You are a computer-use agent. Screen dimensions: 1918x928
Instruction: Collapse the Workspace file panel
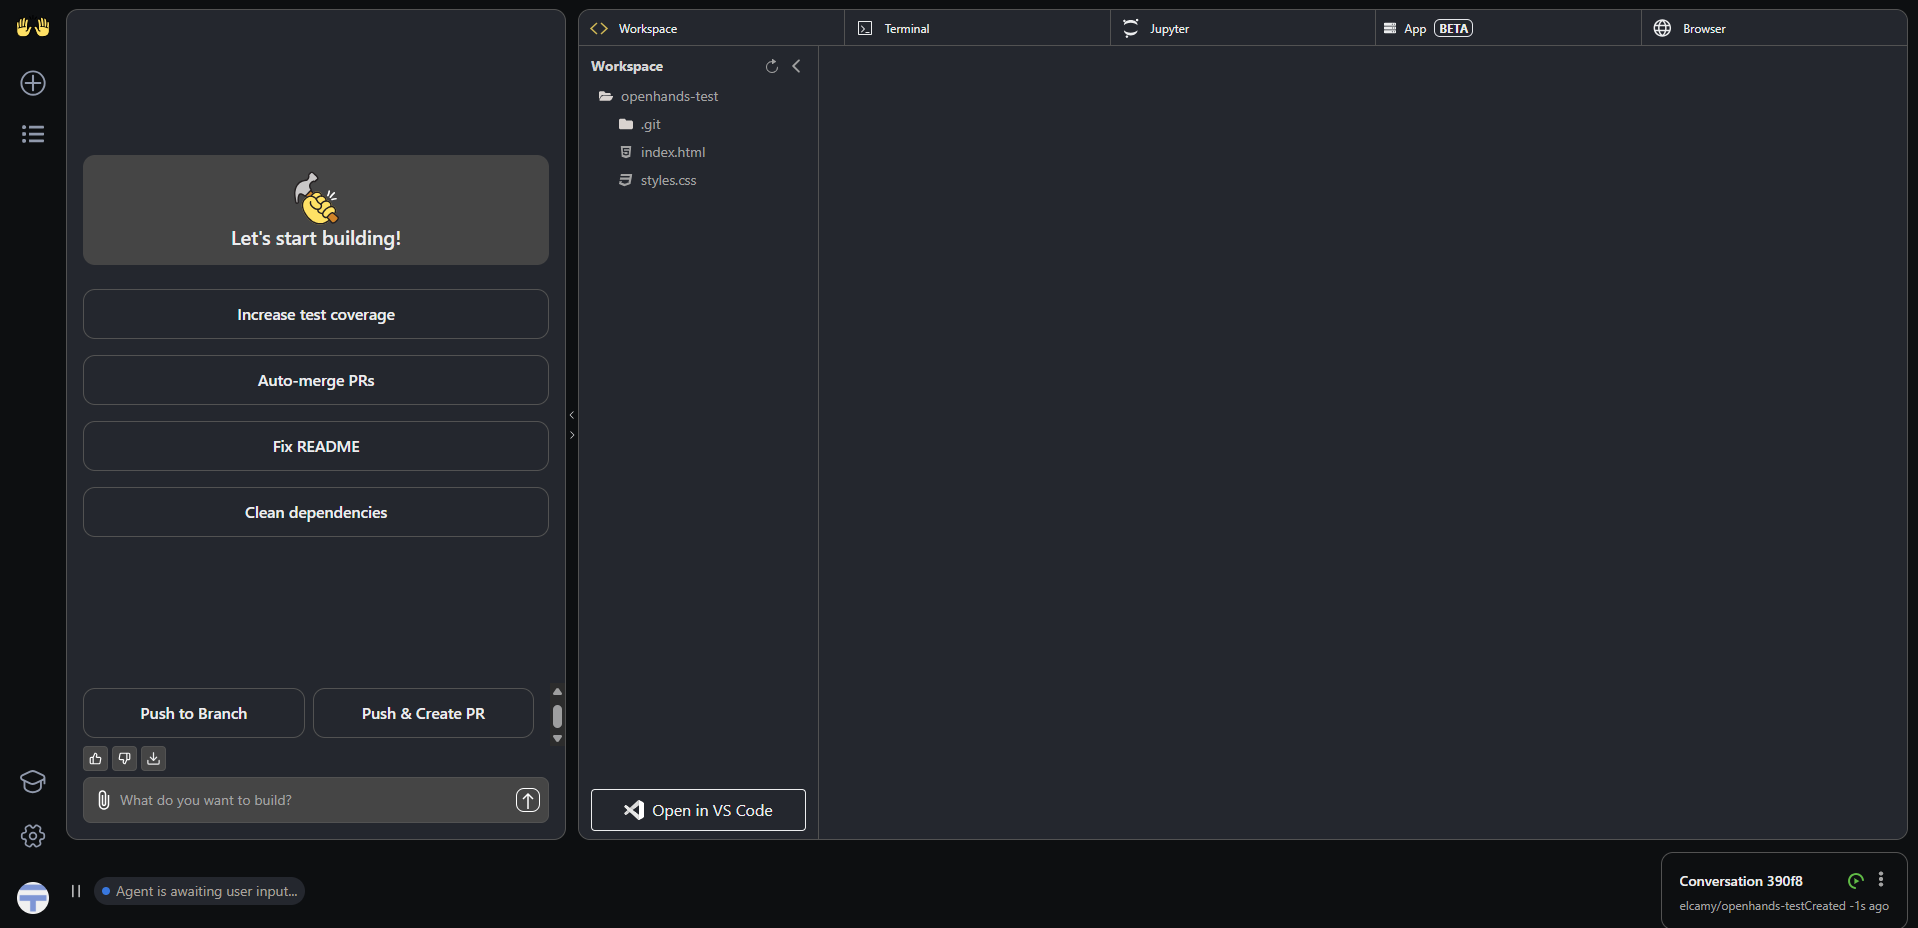pyautogui.click(x=796, y=66)
